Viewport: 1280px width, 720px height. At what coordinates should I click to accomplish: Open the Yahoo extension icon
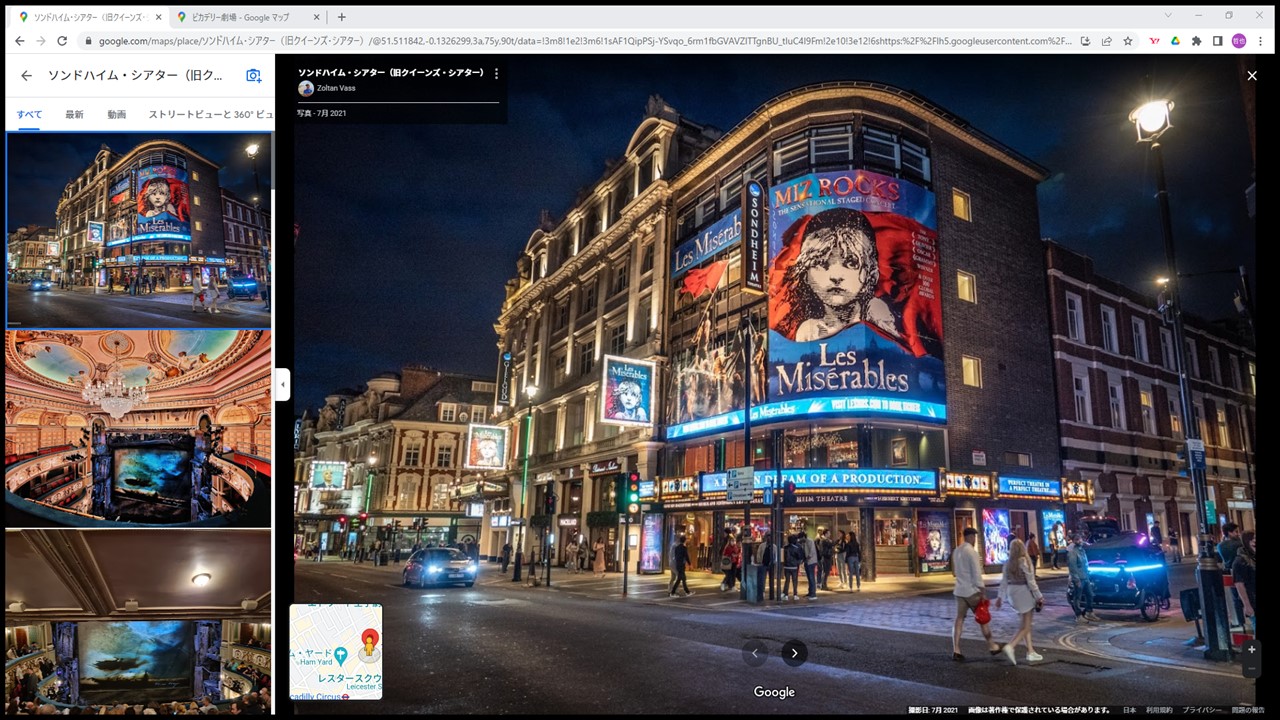point(1154,41)
